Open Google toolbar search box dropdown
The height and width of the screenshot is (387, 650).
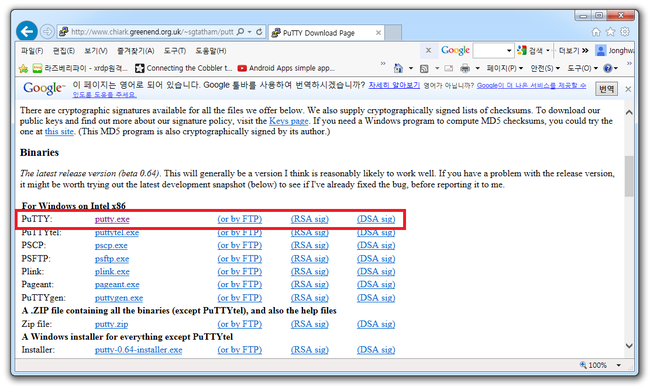click(509, 51)
